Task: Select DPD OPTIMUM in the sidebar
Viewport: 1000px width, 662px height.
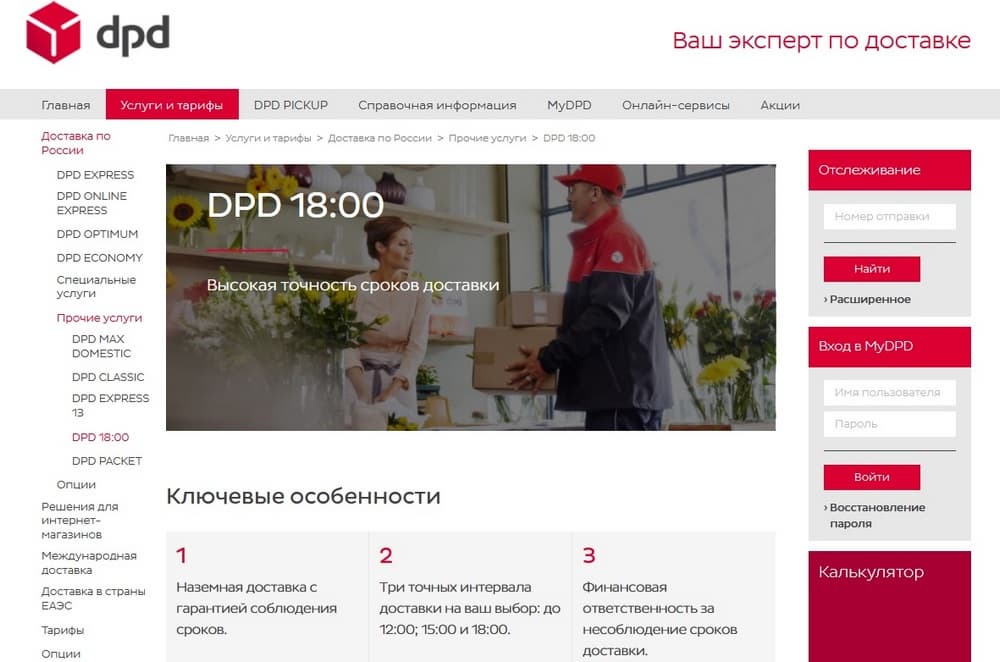Action: [x=98, y=234]
